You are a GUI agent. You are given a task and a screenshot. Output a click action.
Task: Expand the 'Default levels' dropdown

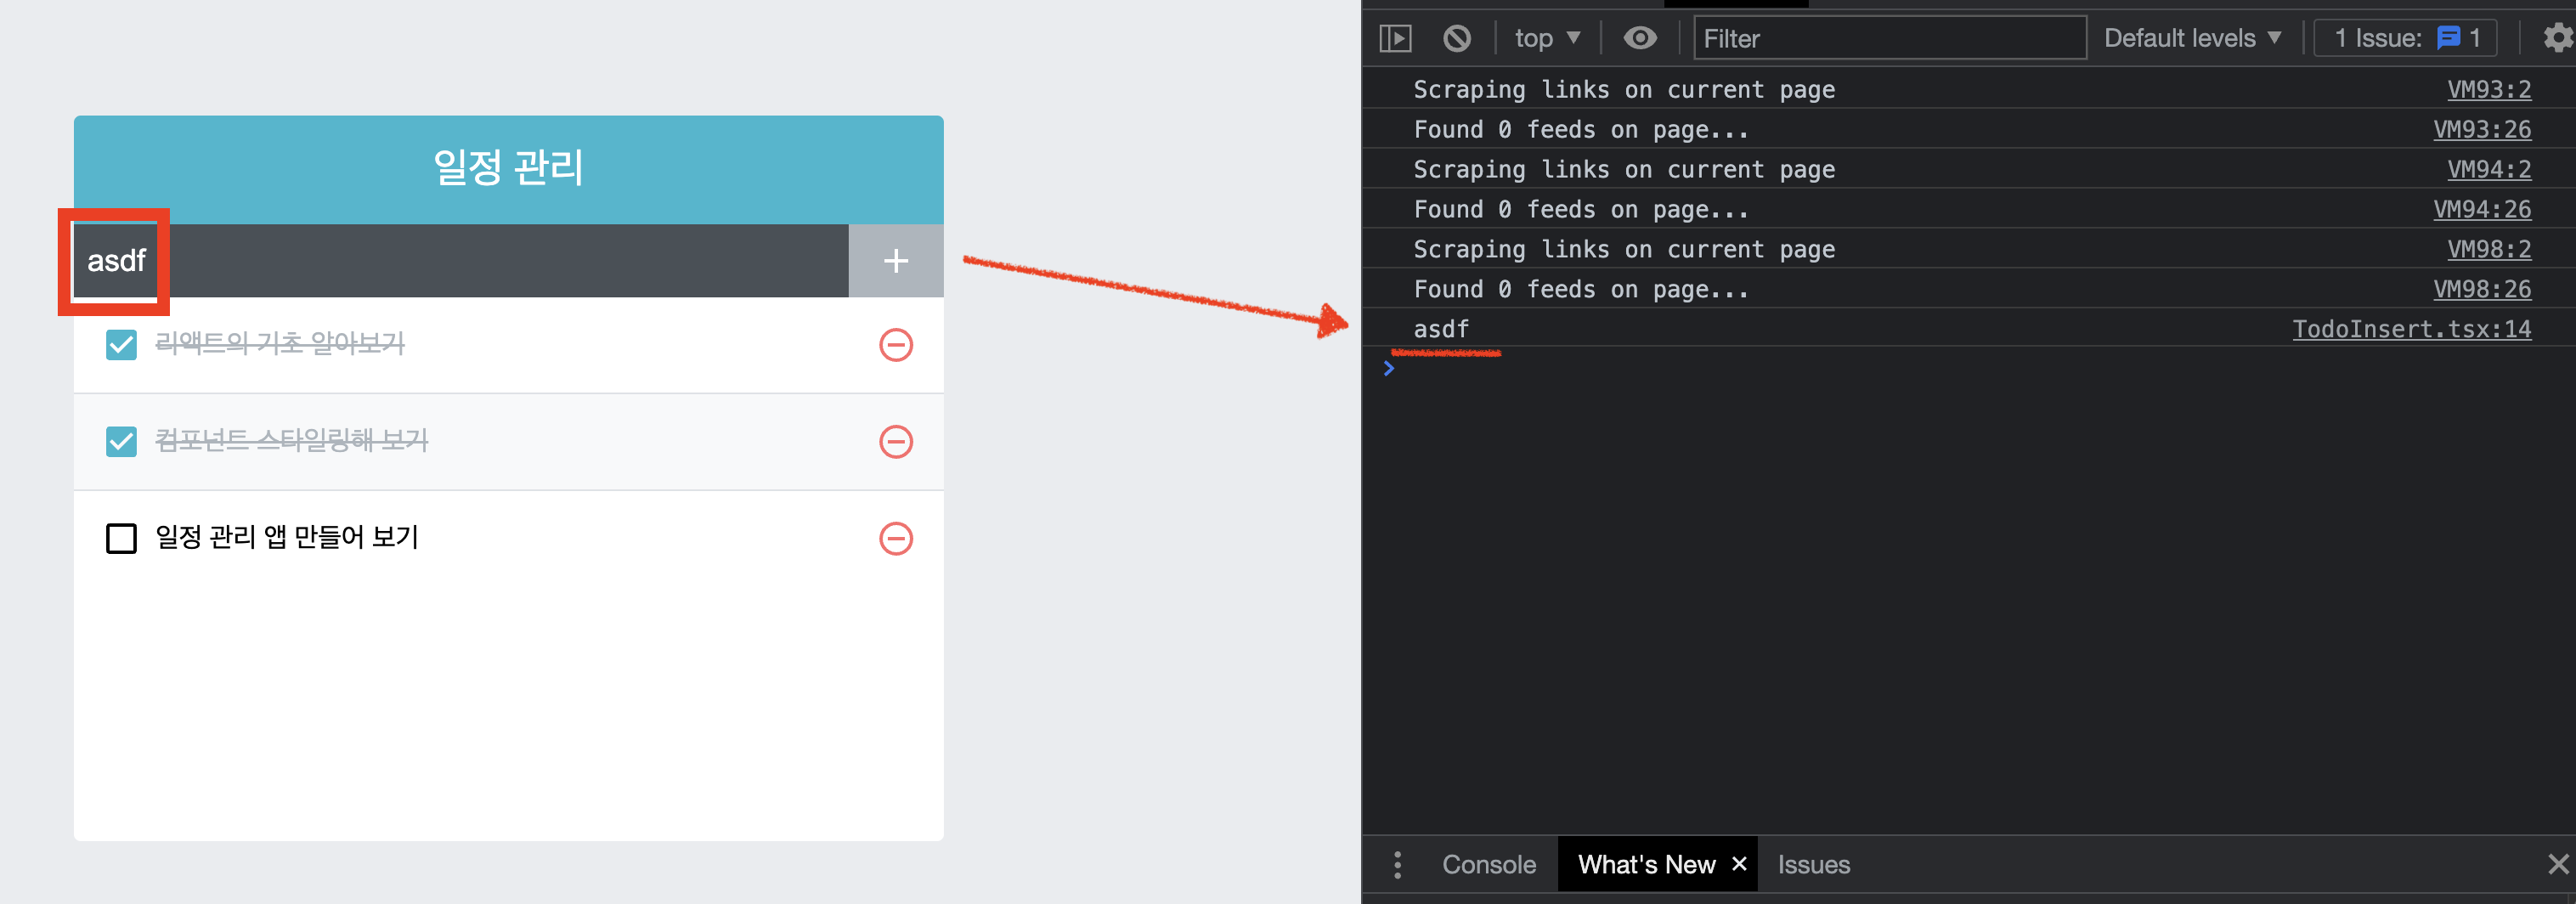(2192, 38)
